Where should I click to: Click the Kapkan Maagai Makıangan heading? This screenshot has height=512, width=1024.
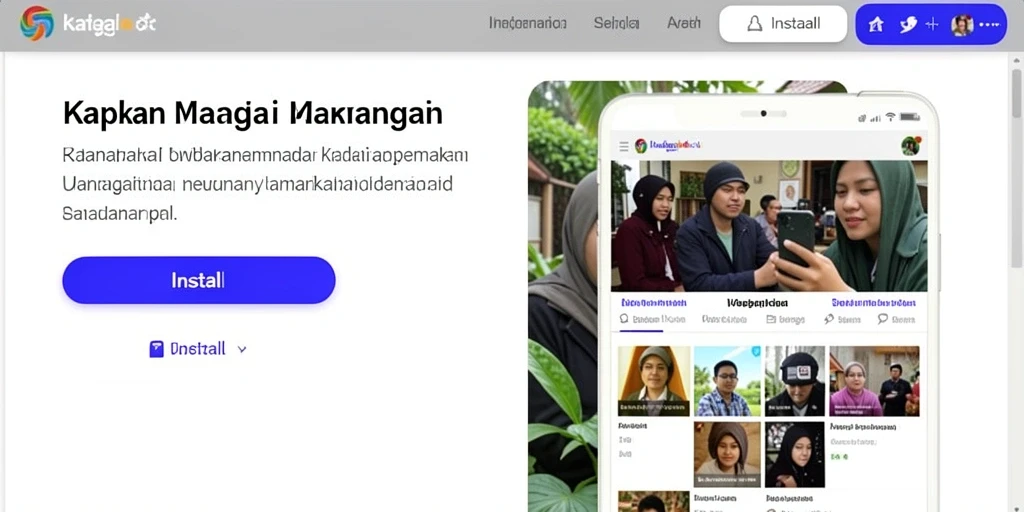click(x=253, y=114)
